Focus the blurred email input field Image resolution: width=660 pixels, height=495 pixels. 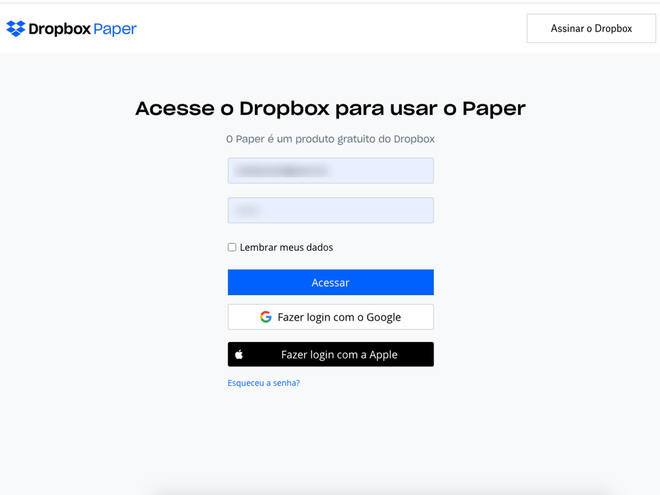(330, 170)
